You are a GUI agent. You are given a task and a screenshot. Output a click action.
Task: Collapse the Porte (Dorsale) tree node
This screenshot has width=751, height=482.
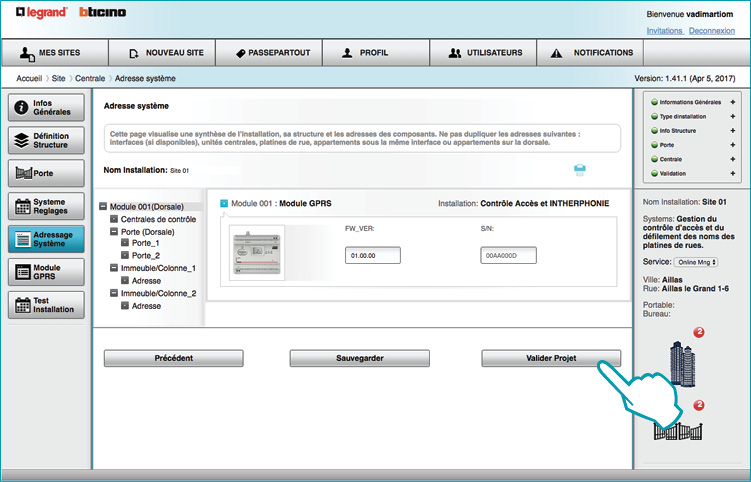click(114, 231)
